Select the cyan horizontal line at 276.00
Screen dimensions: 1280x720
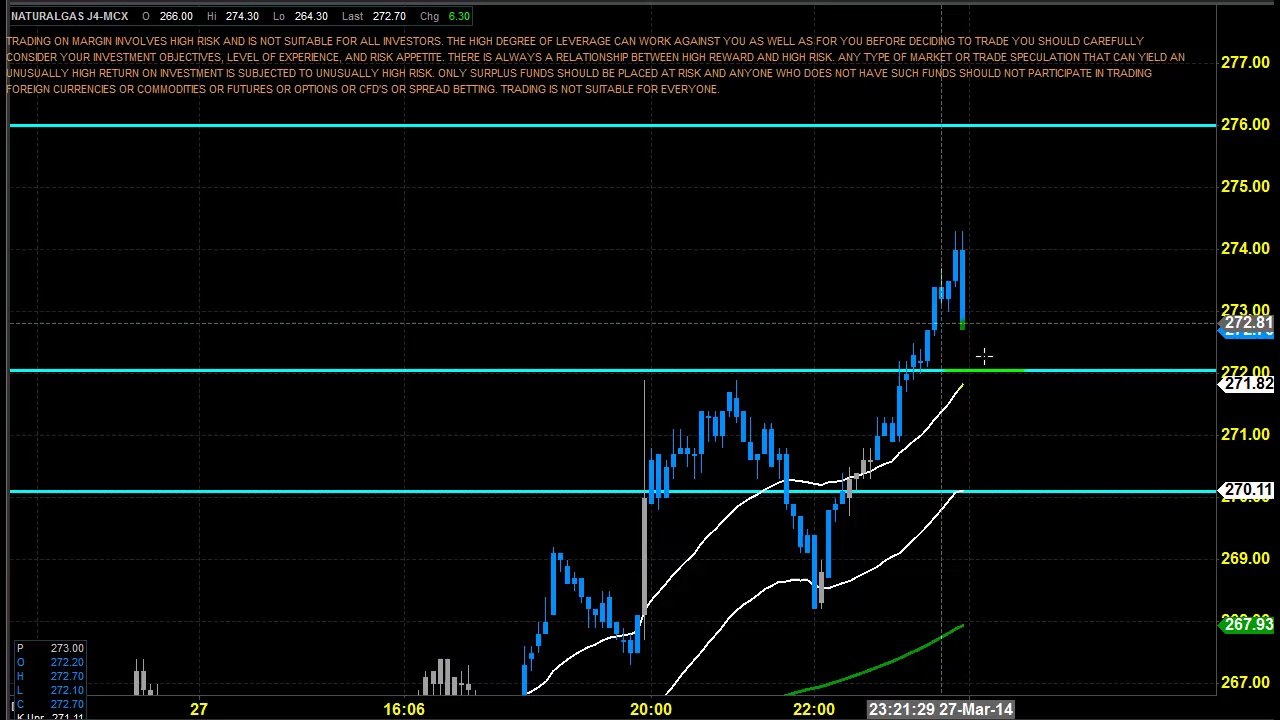pyautogui.click(x=612, y=125)
